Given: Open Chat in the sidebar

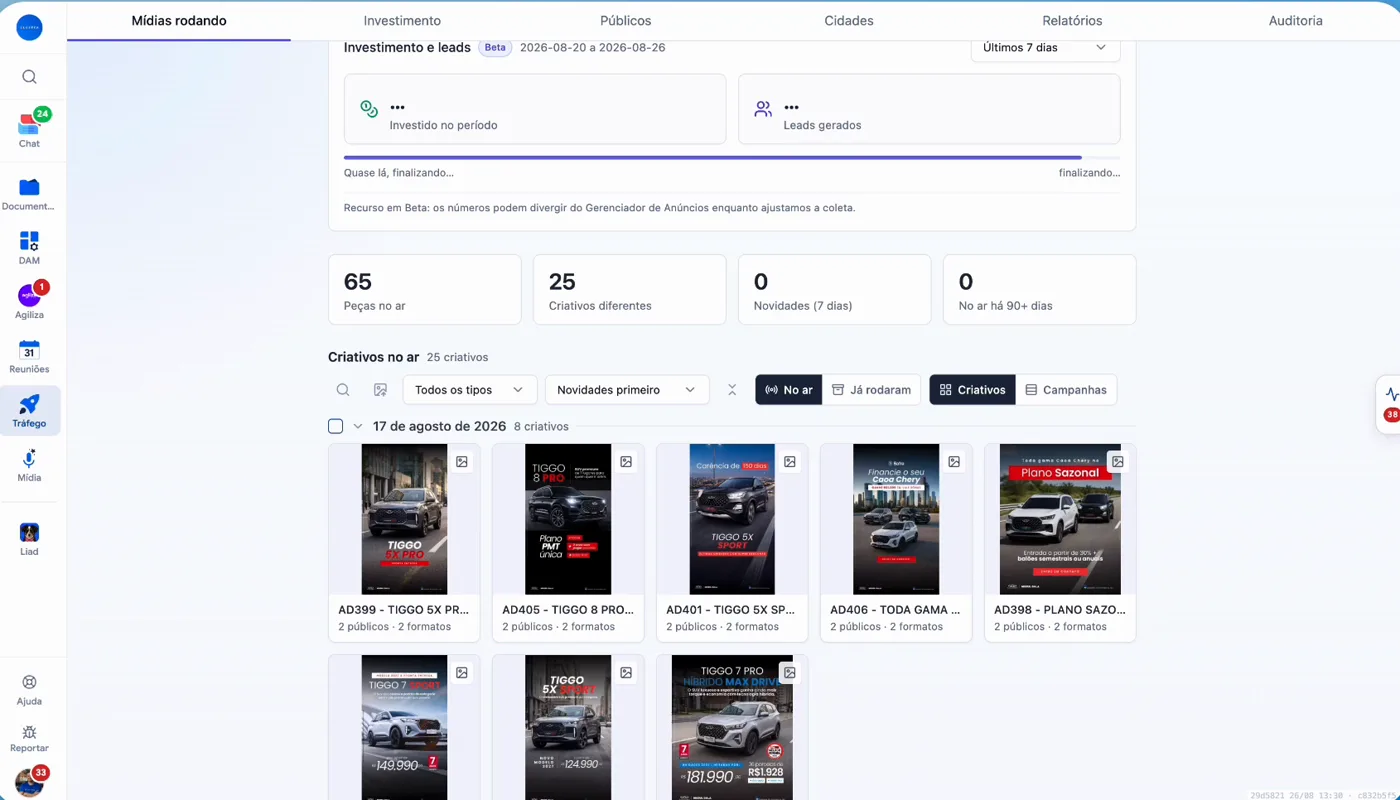Looking at the screenshot, I should click(29, 129).
